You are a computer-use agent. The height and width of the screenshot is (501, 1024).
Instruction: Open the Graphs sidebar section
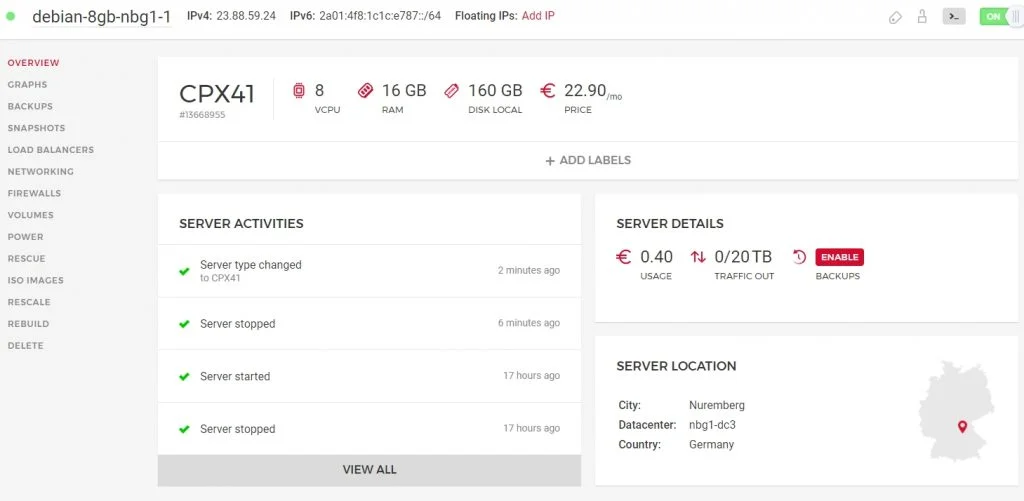pyautogui.click(x=27, y=85)
